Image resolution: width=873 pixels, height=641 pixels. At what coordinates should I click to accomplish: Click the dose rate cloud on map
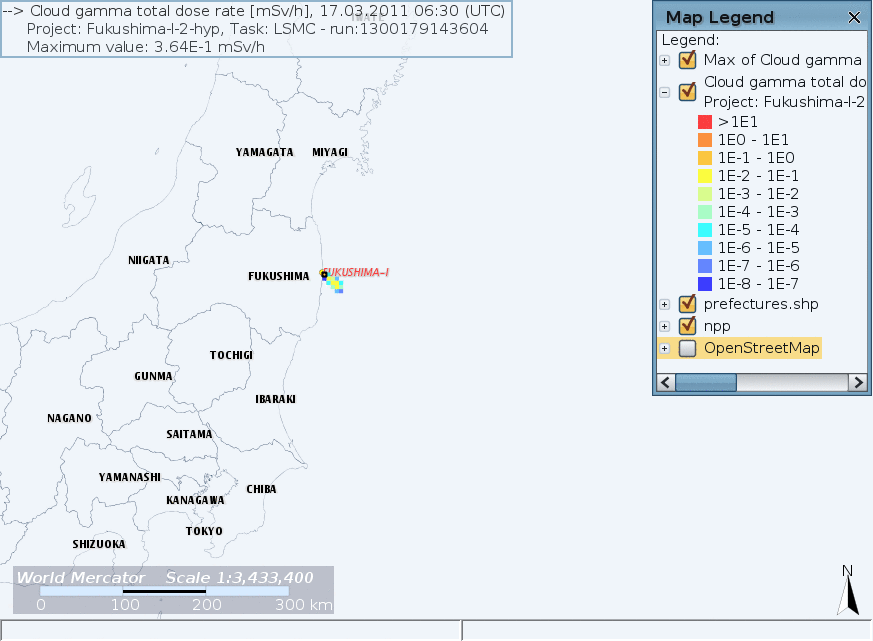pyautogui.click(x=336, y=284)
